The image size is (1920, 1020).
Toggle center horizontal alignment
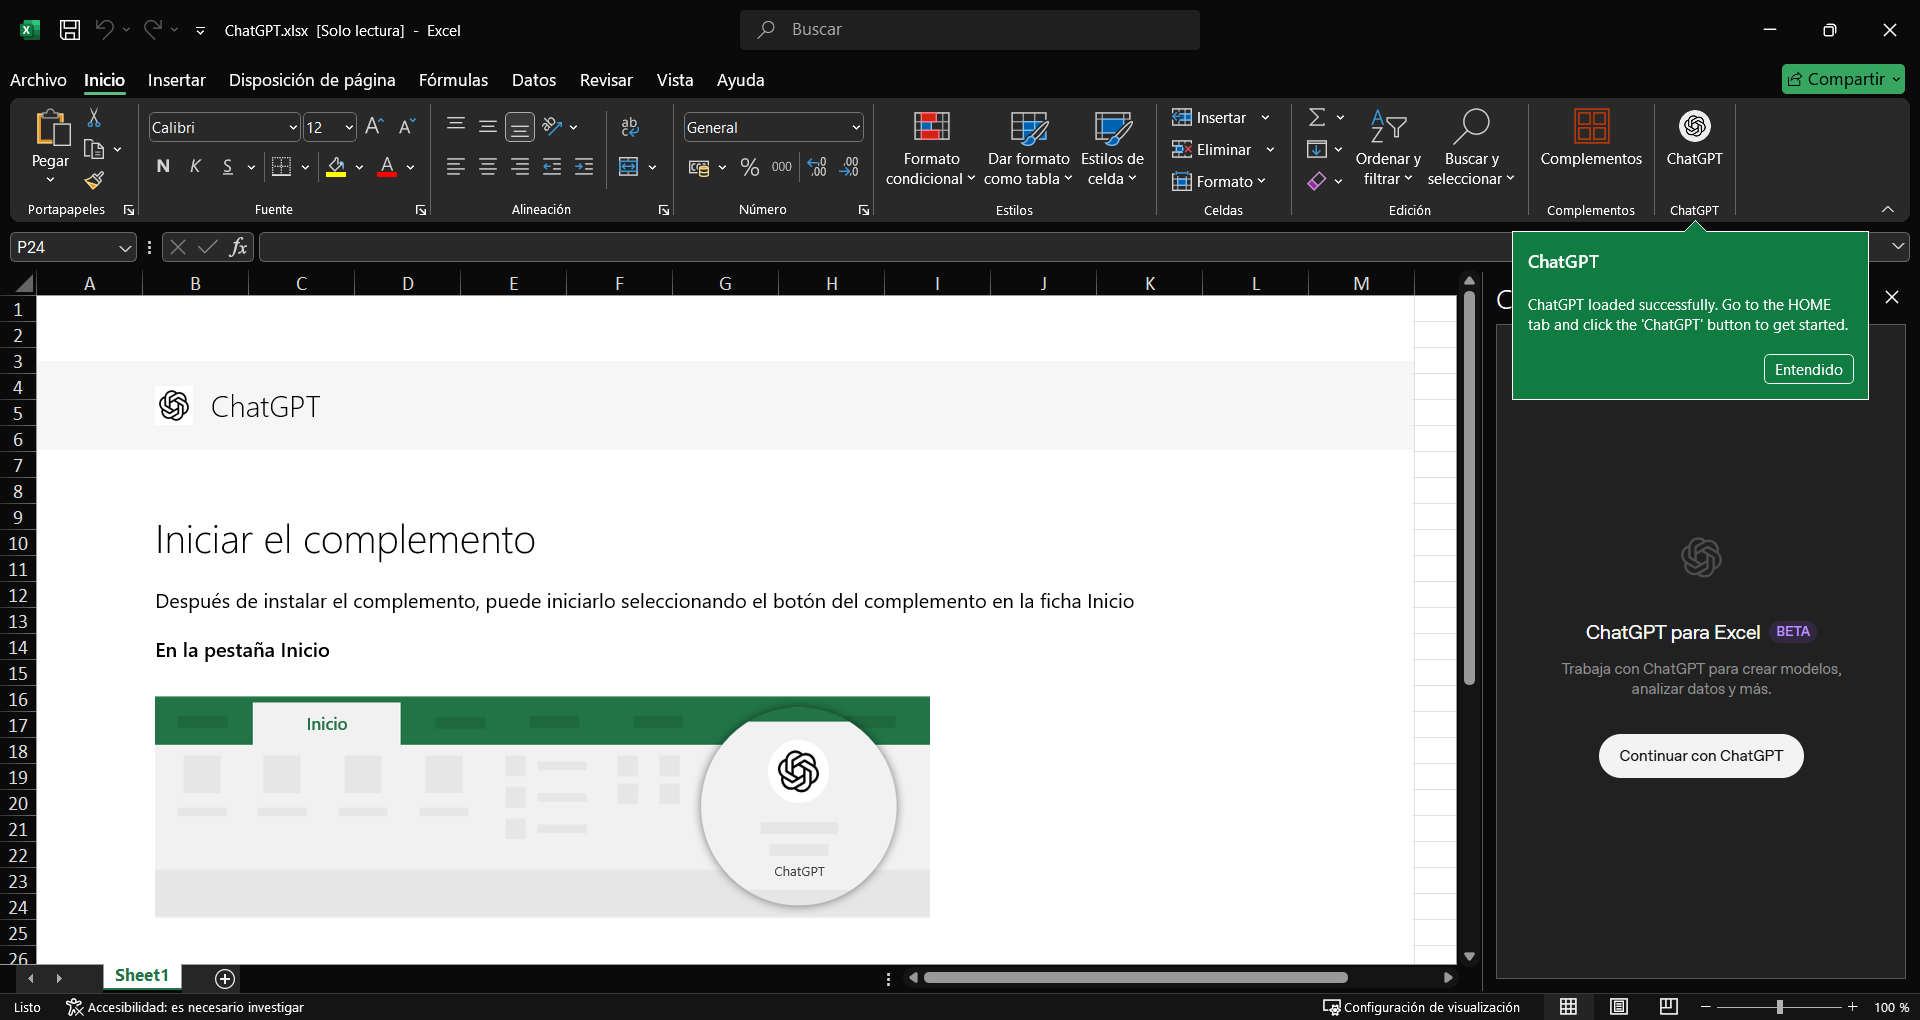click(488, 167)
